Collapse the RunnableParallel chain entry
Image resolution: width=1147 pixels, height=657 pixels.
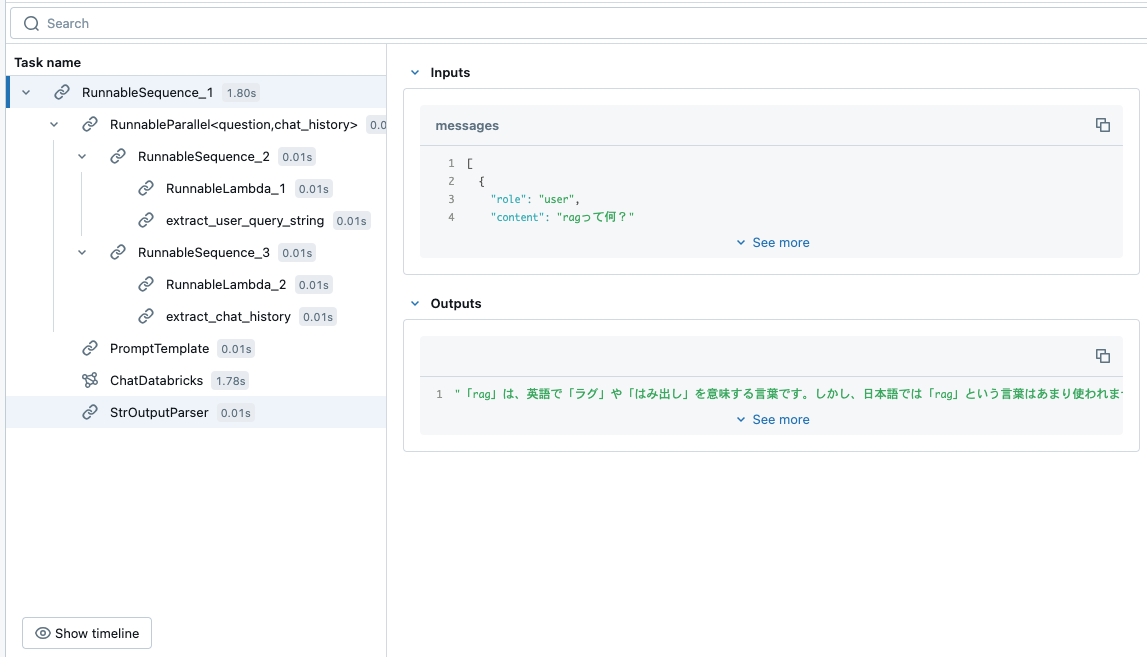54,124
